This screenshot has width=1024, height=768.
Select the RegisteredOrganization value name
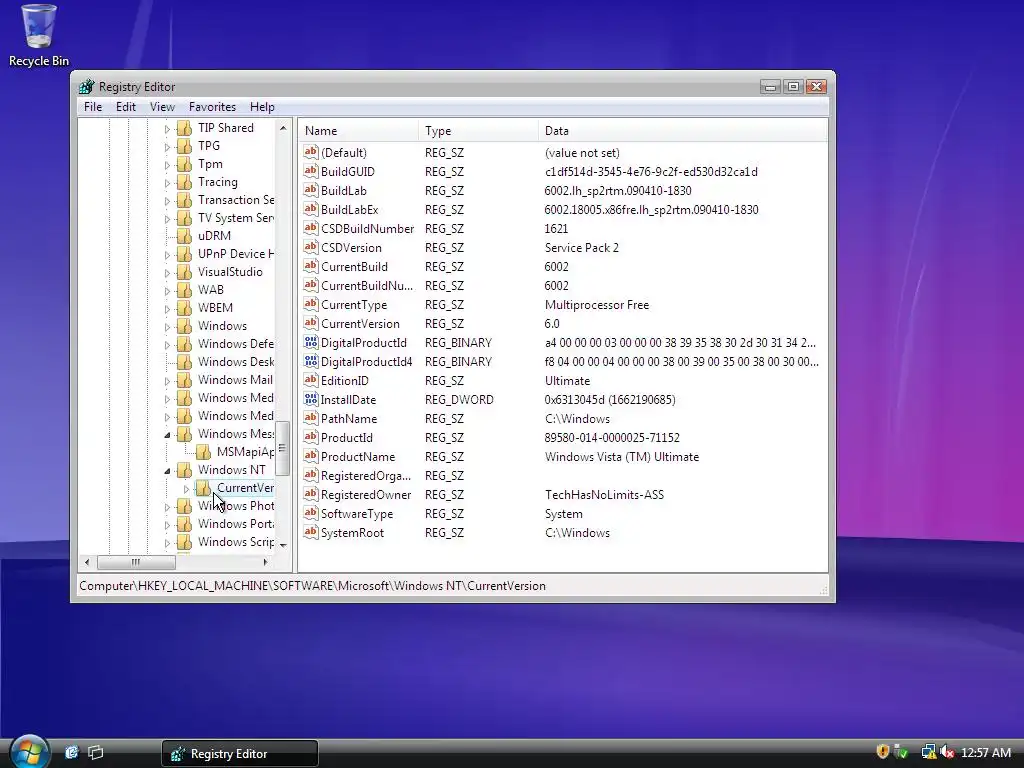366,475
